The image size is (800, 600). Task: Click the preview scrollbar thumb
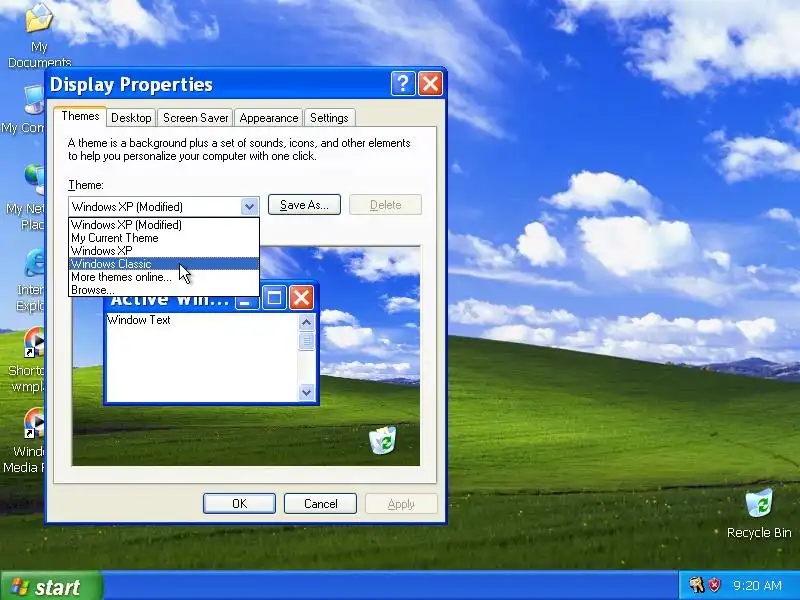pos(306,341)
